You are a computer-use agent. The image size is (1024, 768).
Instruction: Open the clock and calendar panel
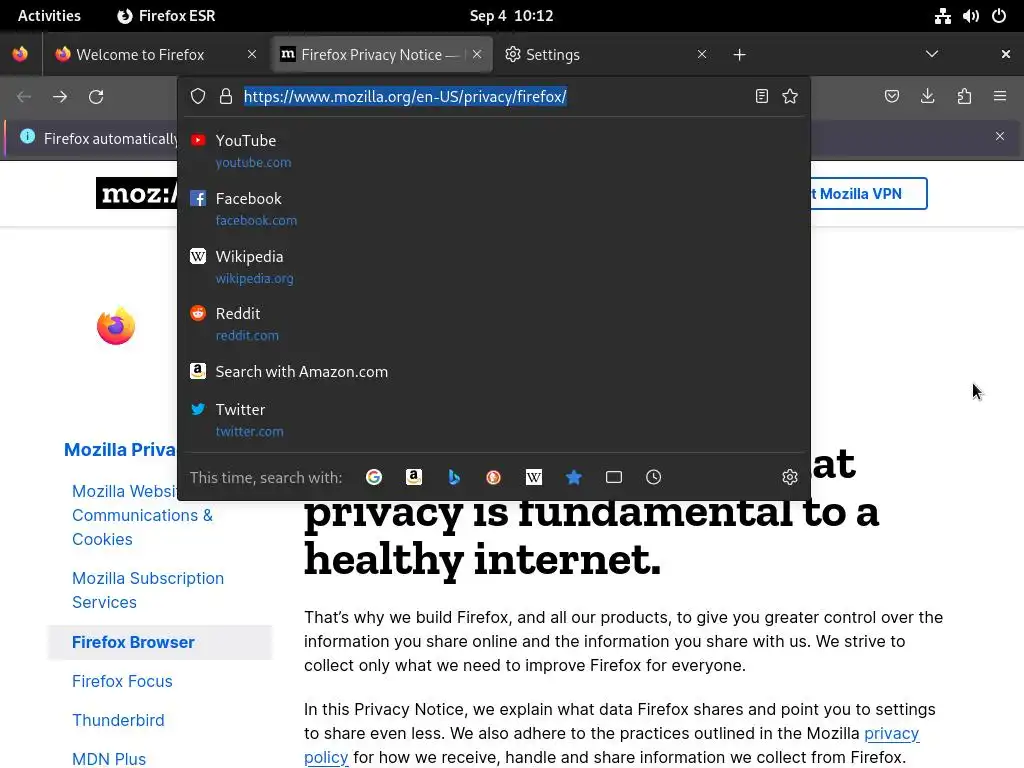point(511,16)
